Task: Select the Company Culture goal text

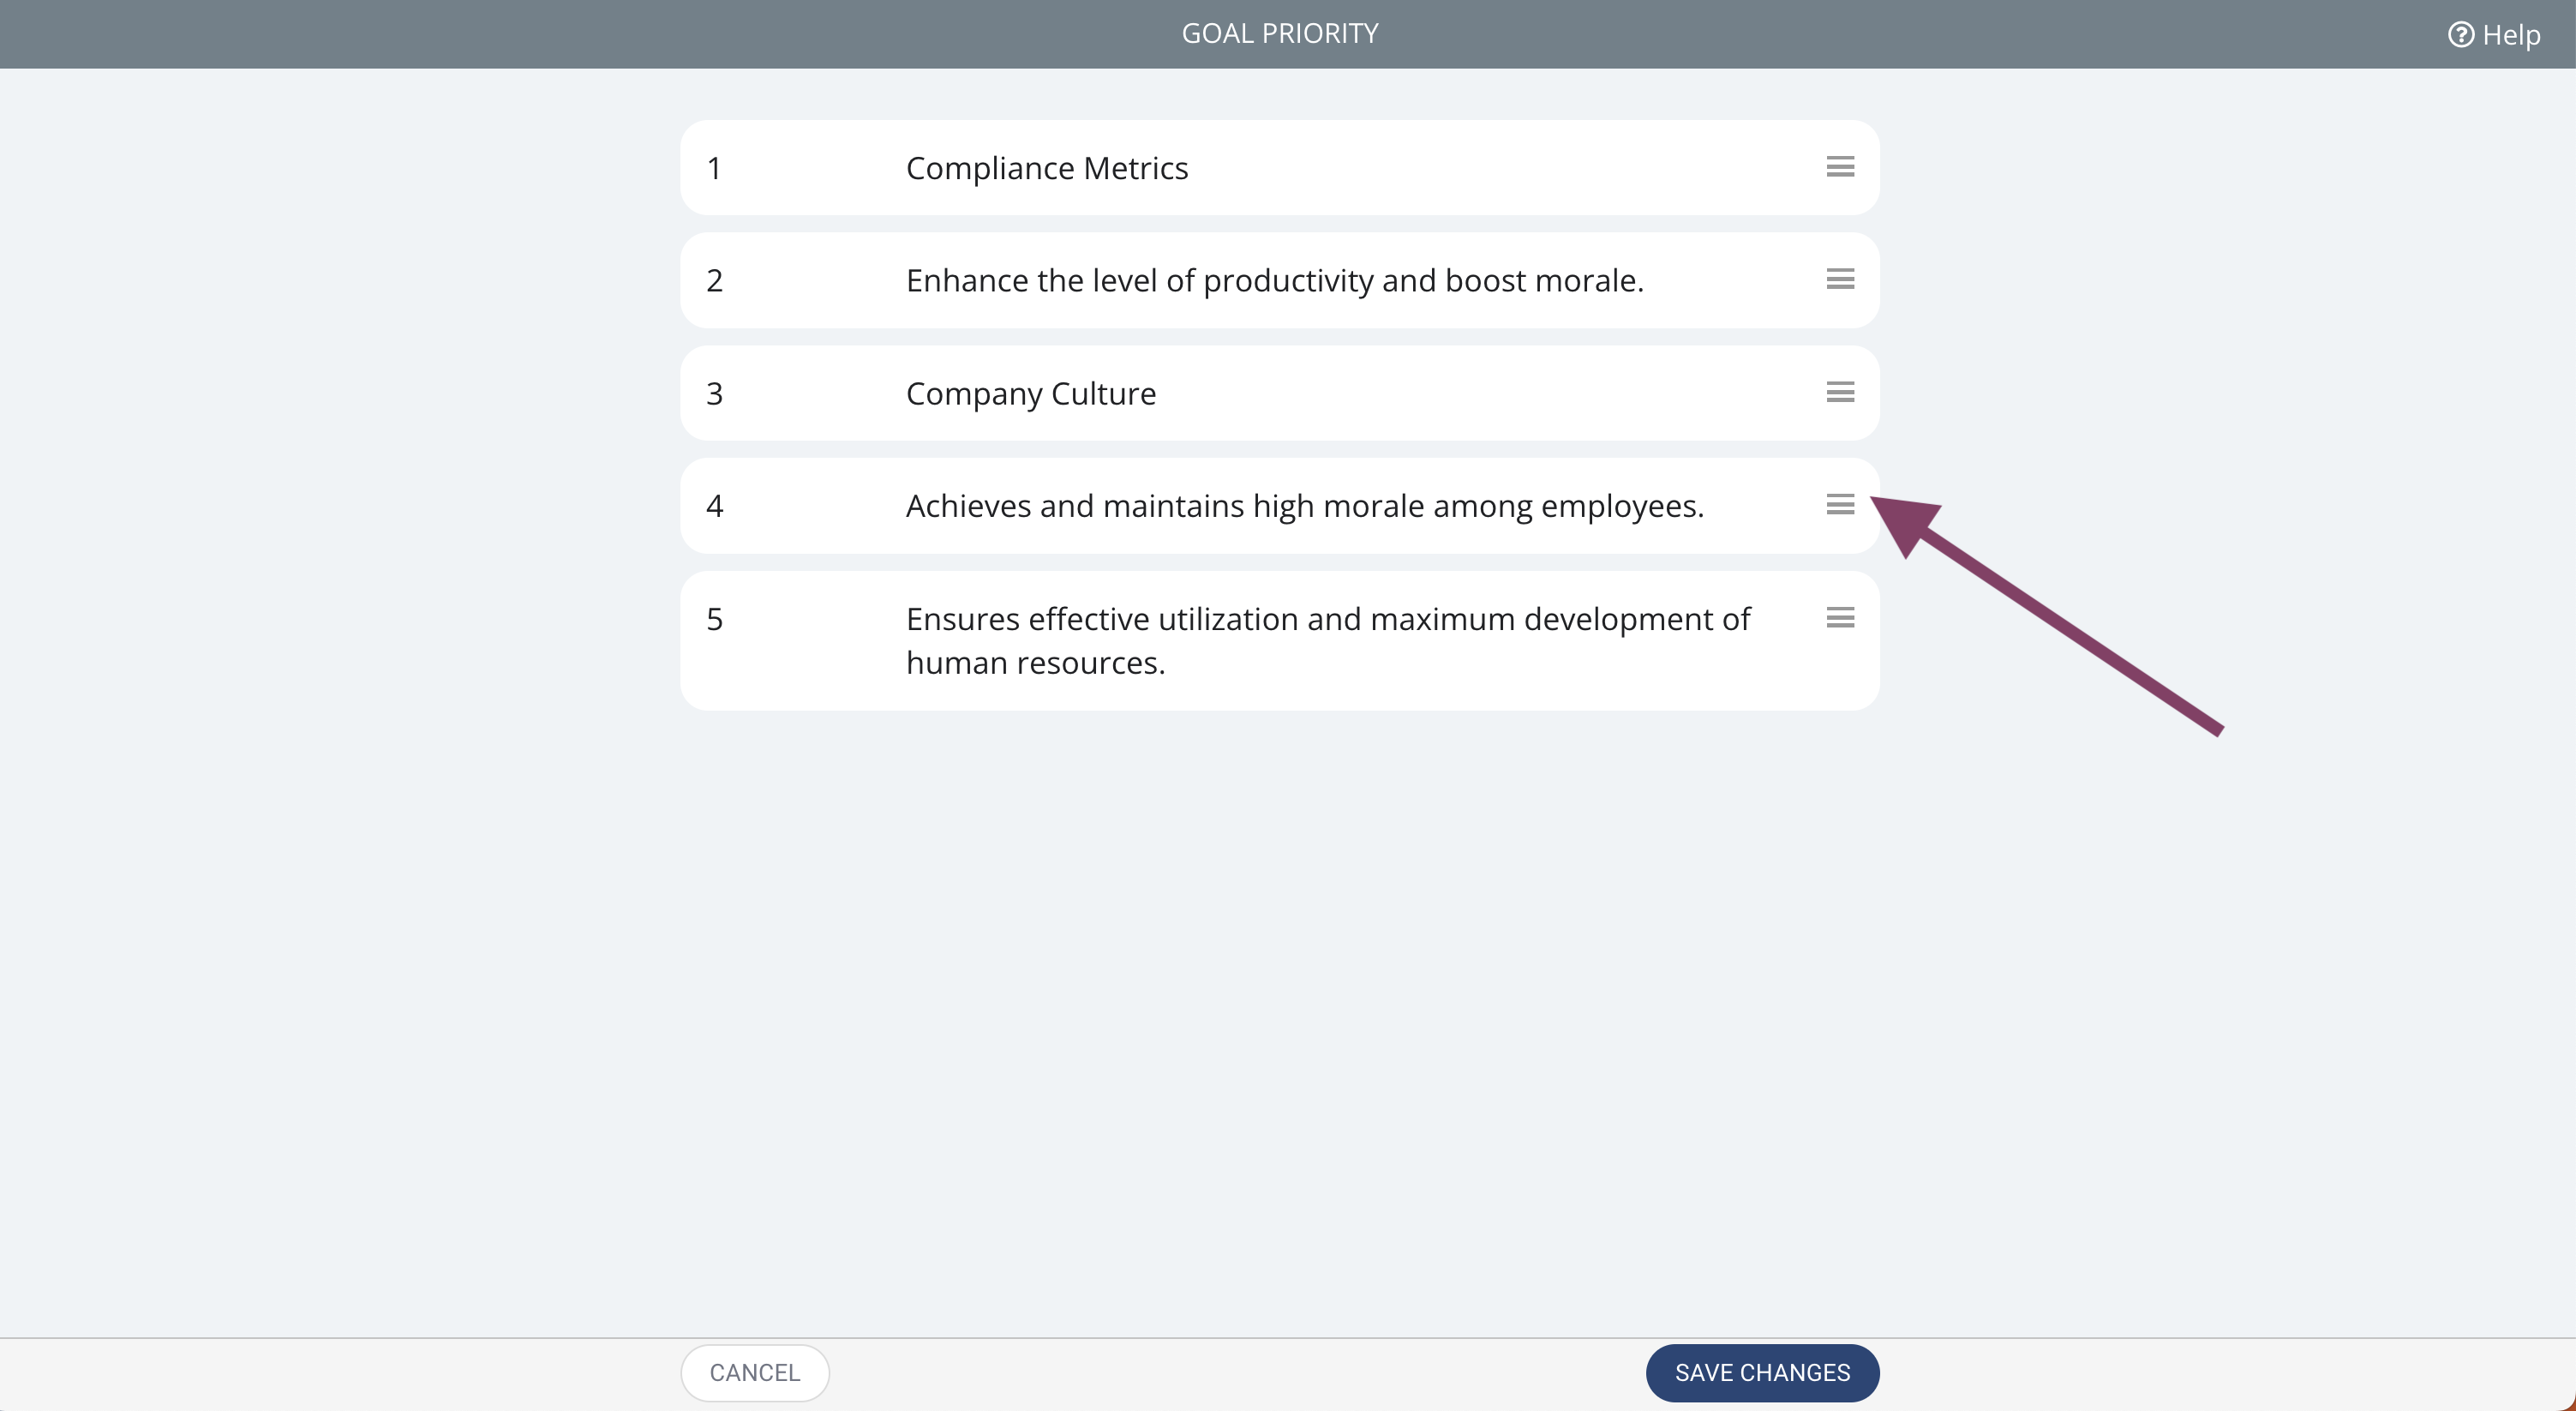Action: coord(1031,394)
